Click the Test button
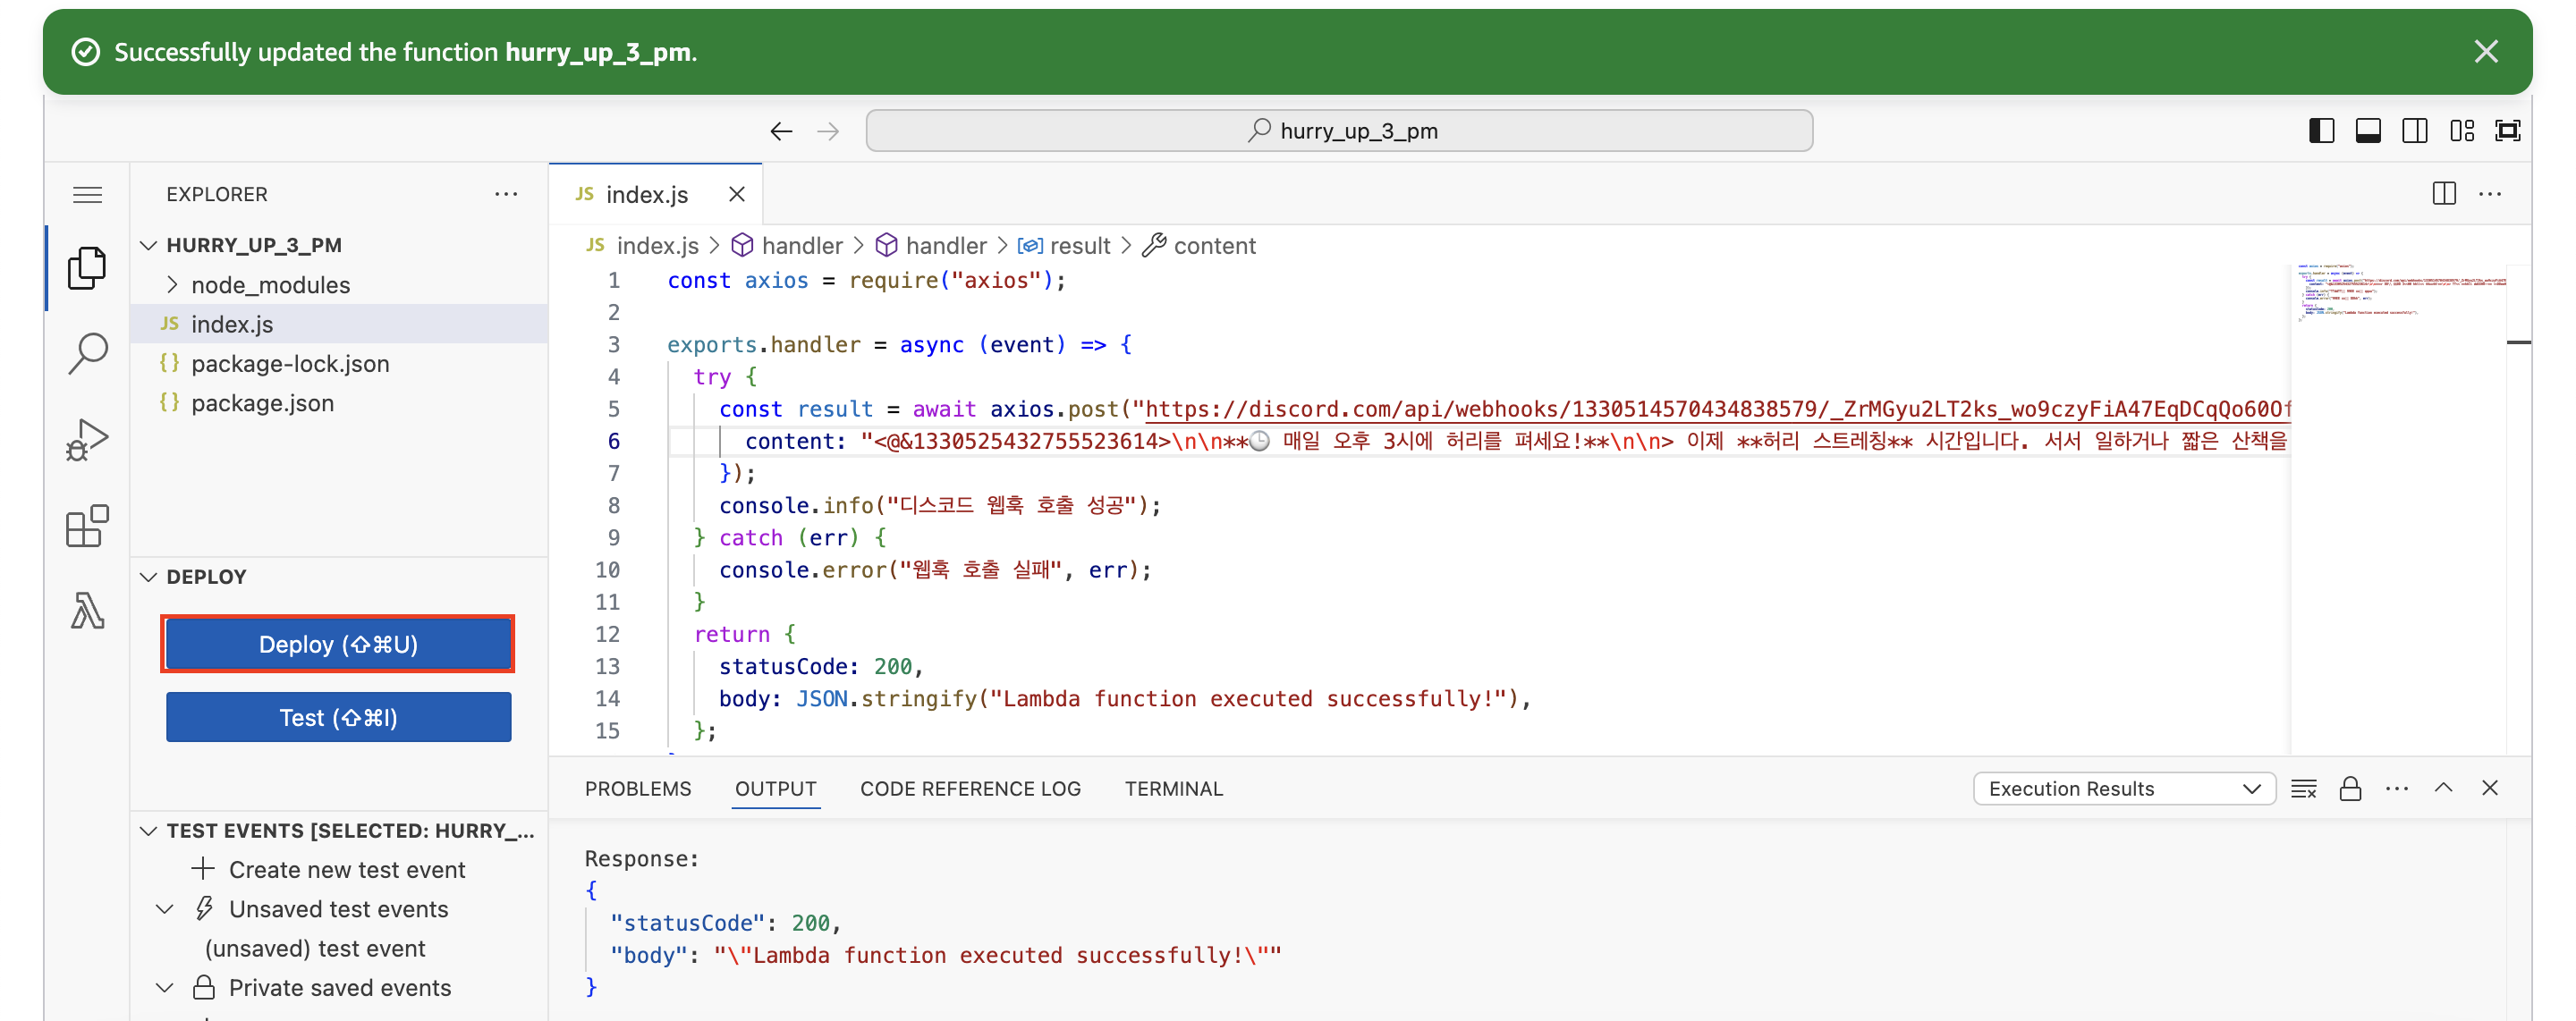The width and height of the screenshot is (2576, 1021). 338,717
